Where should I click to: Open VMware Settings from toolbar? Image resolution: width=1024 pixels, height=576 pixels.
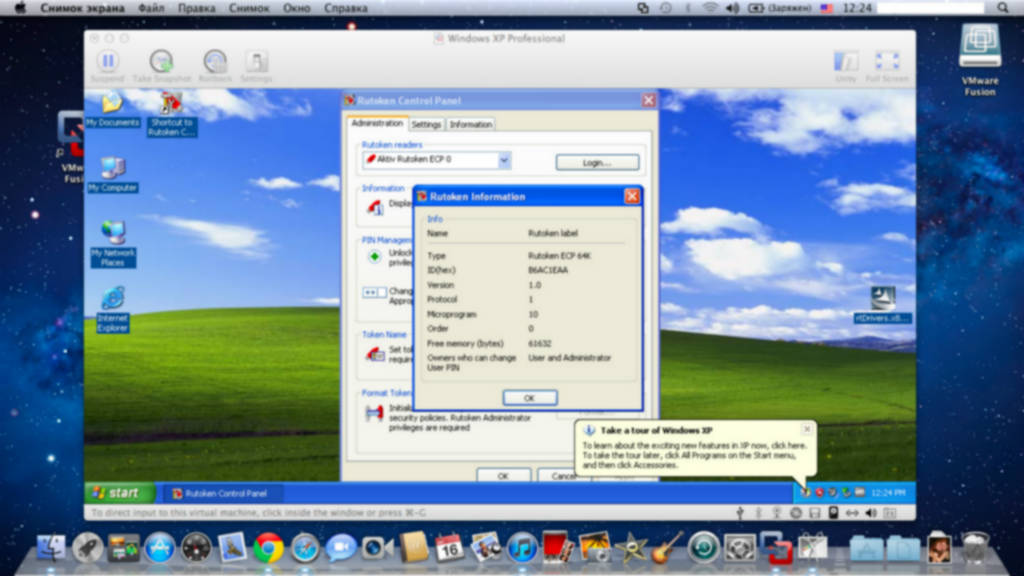pyautogui.click(x=256, y=62)
